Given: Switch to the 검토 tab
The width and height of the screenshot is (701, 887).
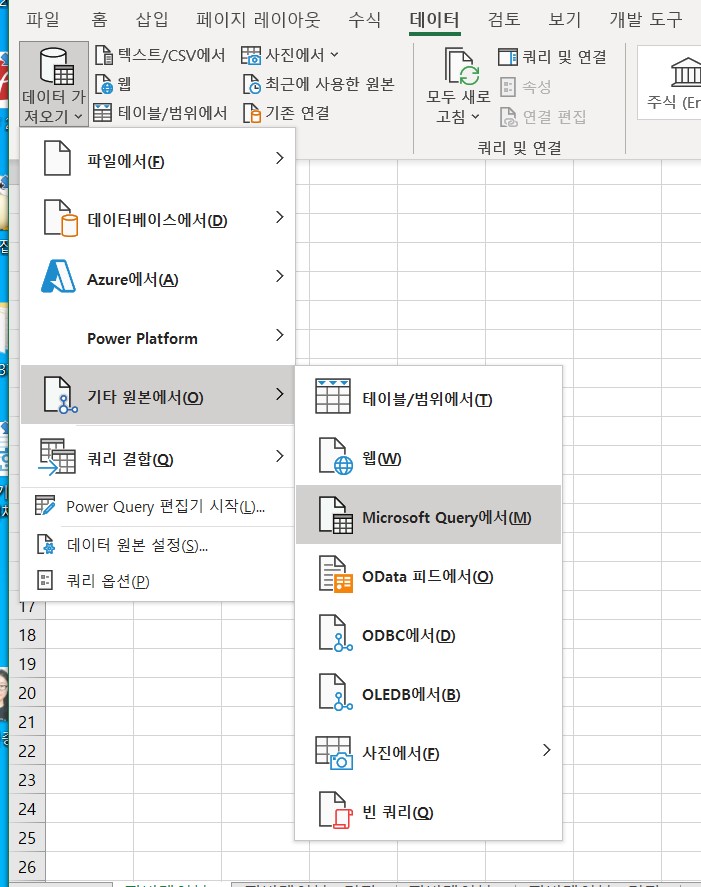Looking at the screenshot, I should pos(504,20).
